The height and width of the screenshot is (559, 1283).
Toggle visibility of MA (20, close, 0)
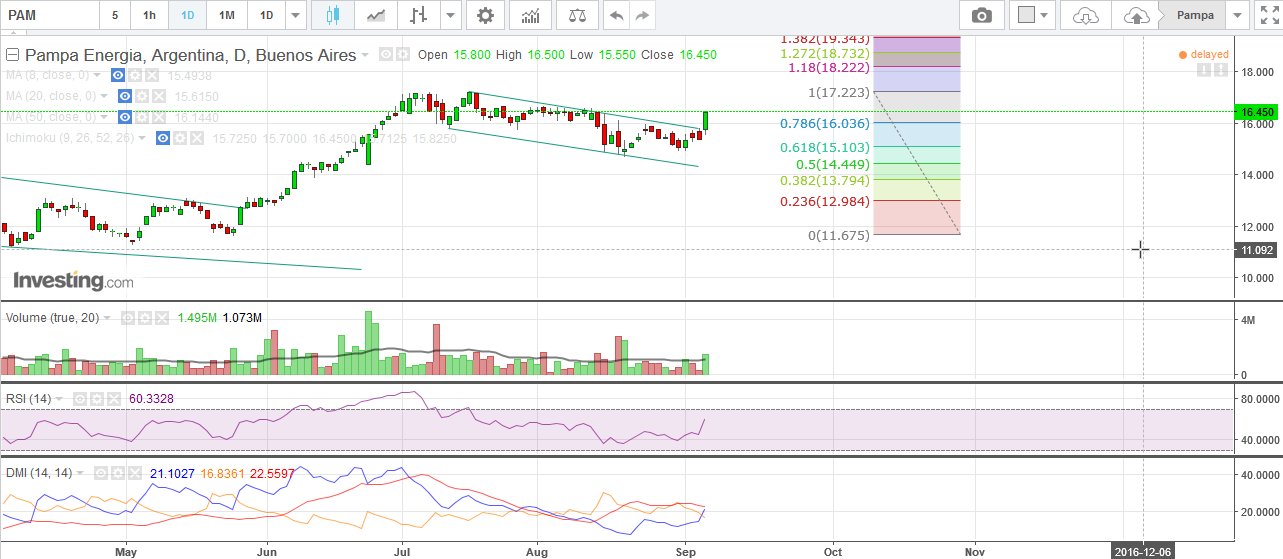[125, 96]
